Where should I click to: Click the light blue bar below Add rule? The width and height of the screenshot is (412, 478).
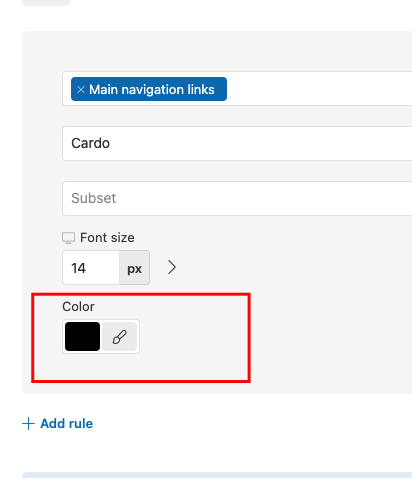tap(217, 475)
